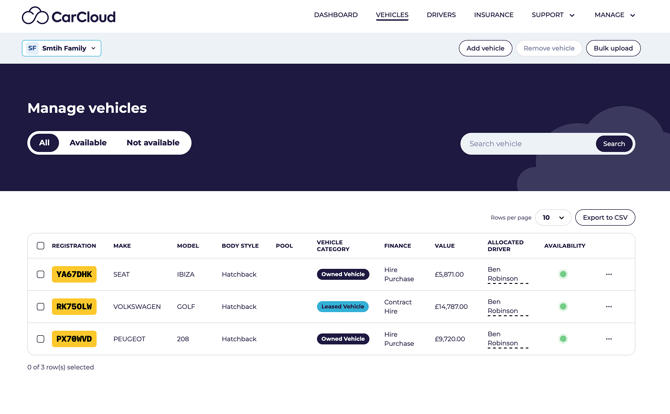Click the SEAT make cell
The width and height of the screenshot is (670, 414).
pyautogui.click(x=121, y=274)
